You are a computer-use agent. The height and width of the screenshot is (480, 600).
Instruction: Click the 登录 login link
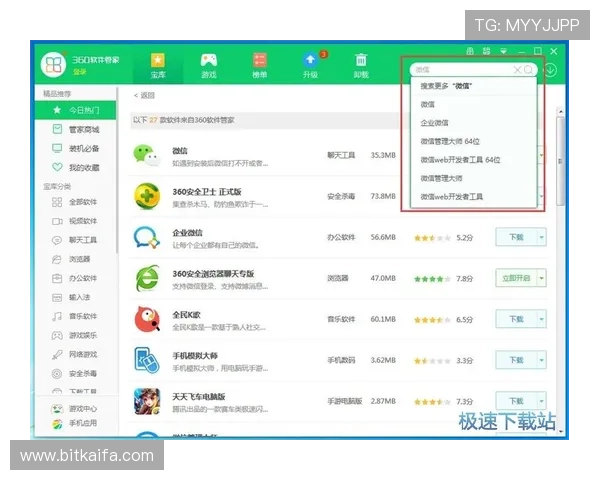[x=80, y=72]
